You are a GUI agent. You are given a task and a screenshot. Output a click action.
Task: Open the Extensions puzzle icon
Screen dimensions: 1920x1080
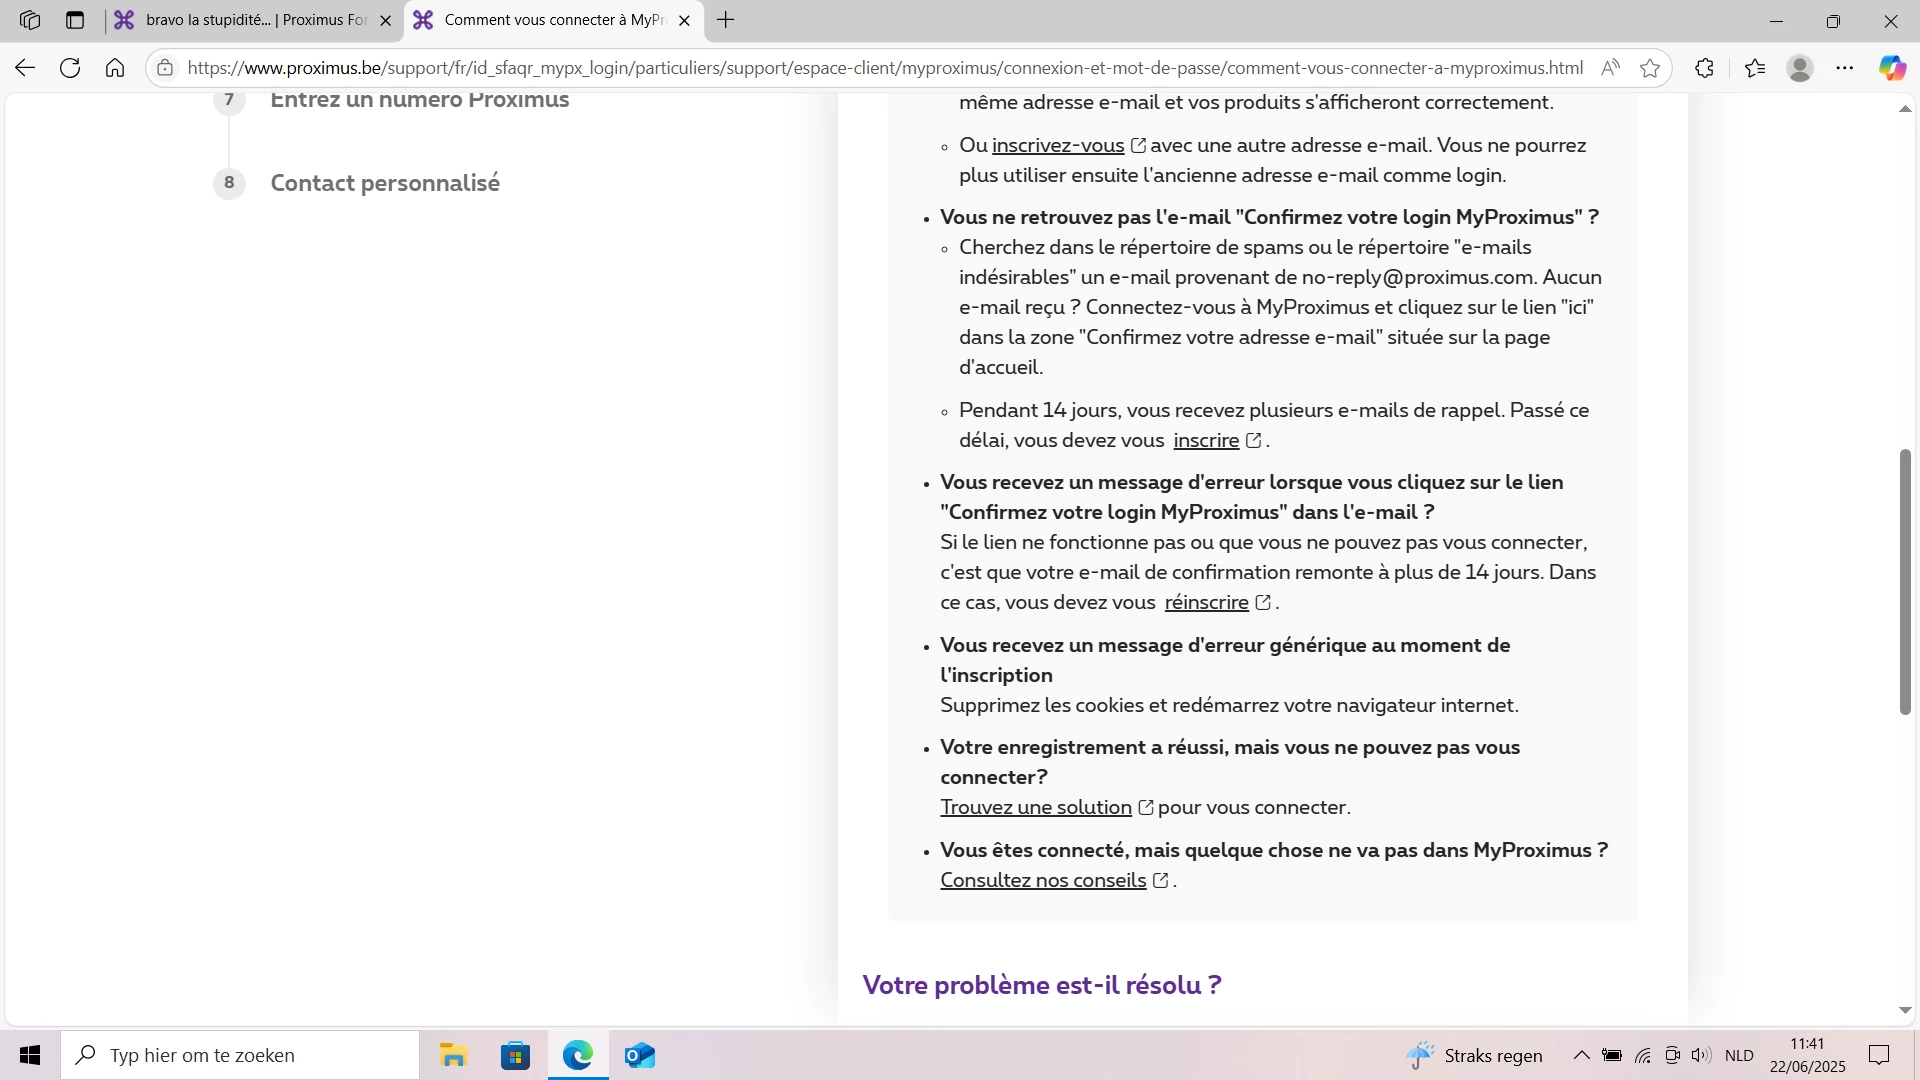click(1705, 68)
